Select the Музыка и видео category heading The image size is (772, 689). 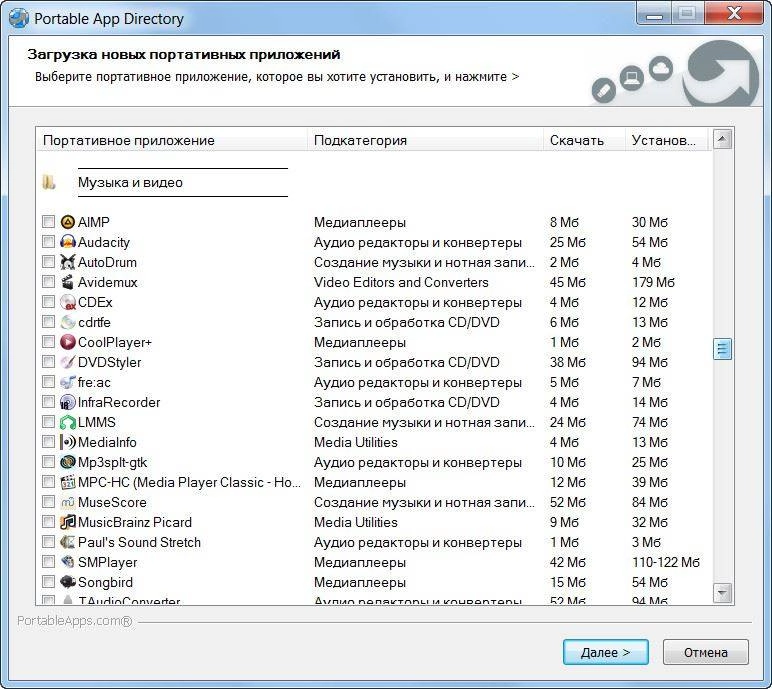[x=130, y=183]
